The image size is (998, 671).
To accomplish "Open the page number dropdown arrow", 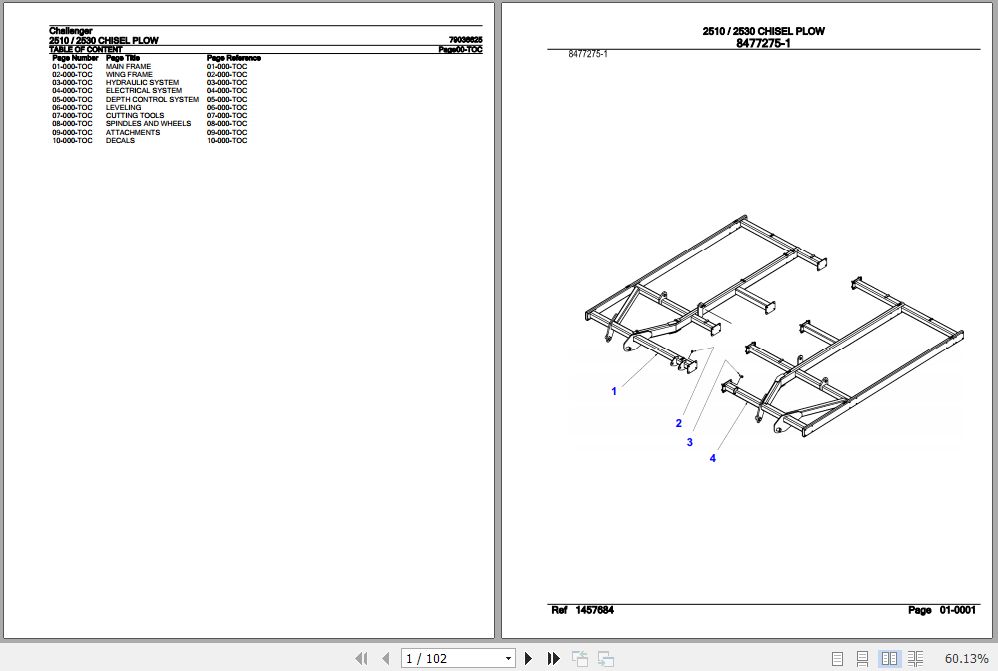I will click(x=508, y=658).
